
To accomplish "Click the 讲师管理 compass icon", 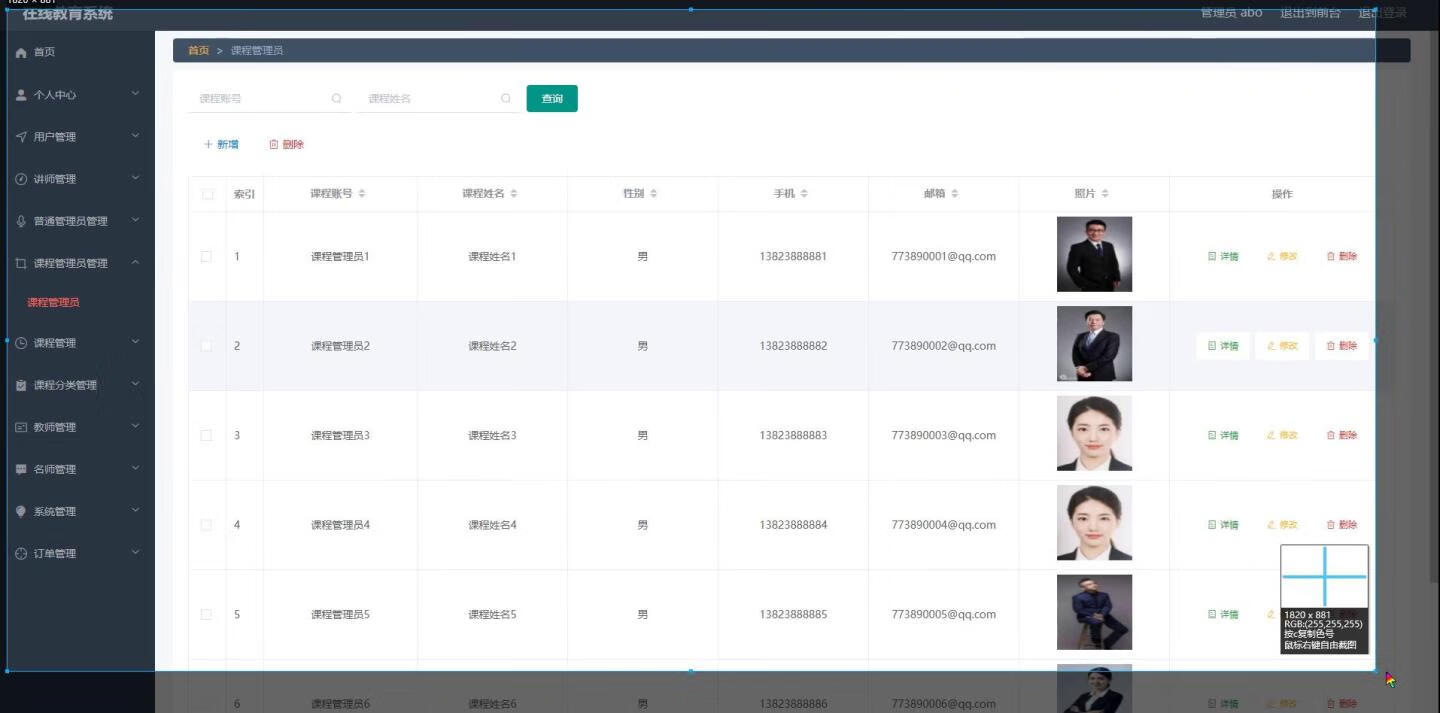I will [x=21, y=179].
